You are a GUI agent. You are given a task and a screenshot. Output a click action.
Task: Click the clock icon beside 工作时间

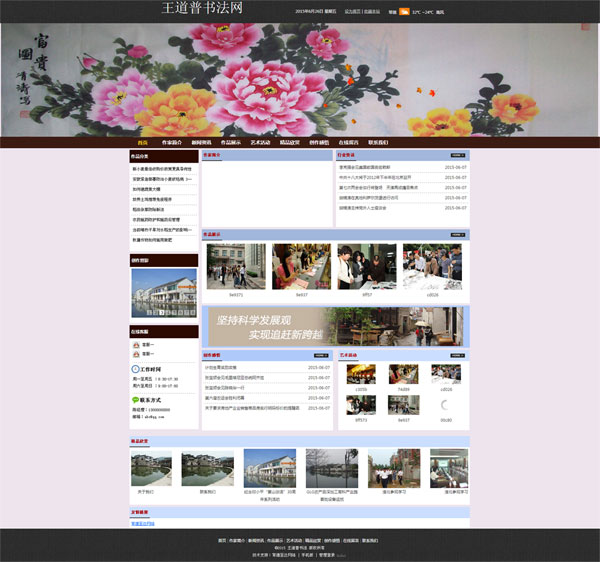135,369
